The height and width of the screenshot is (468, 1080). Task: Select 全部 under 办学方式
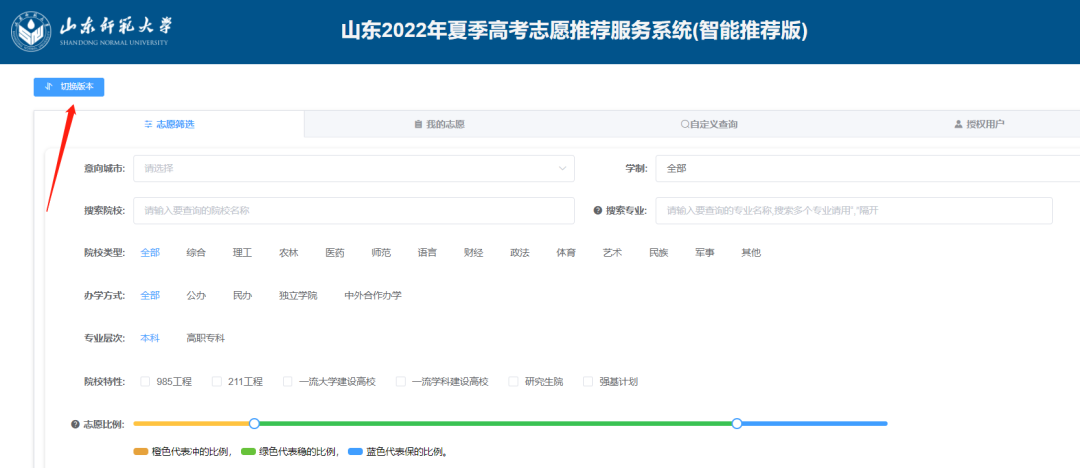tap(150, 296)
